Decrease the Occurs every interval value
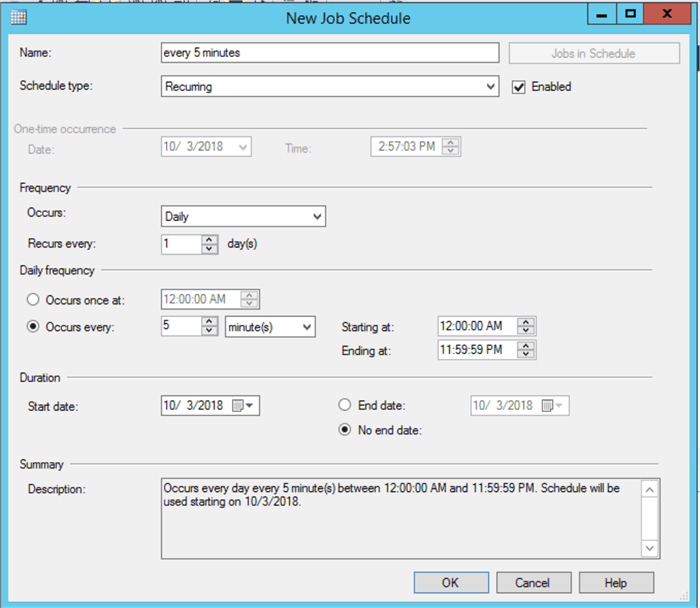 209,332
